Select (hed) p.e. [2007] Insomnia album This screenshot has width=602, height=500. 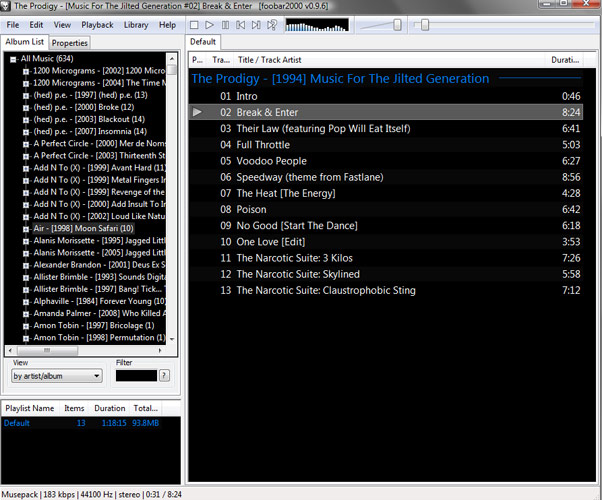coord(90,131)
